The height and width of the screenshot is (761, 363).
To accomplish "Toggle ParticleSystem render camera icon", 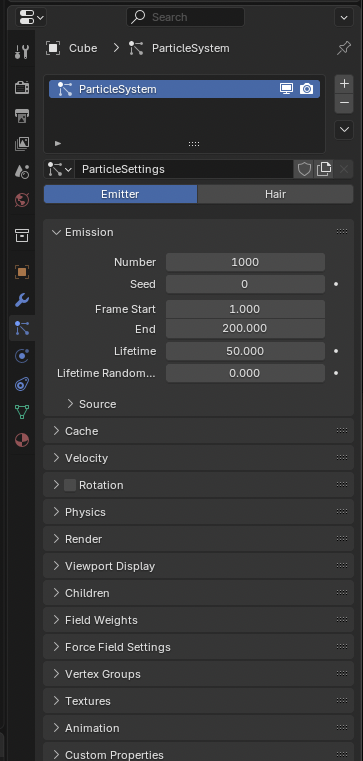I will click(306, 89).
